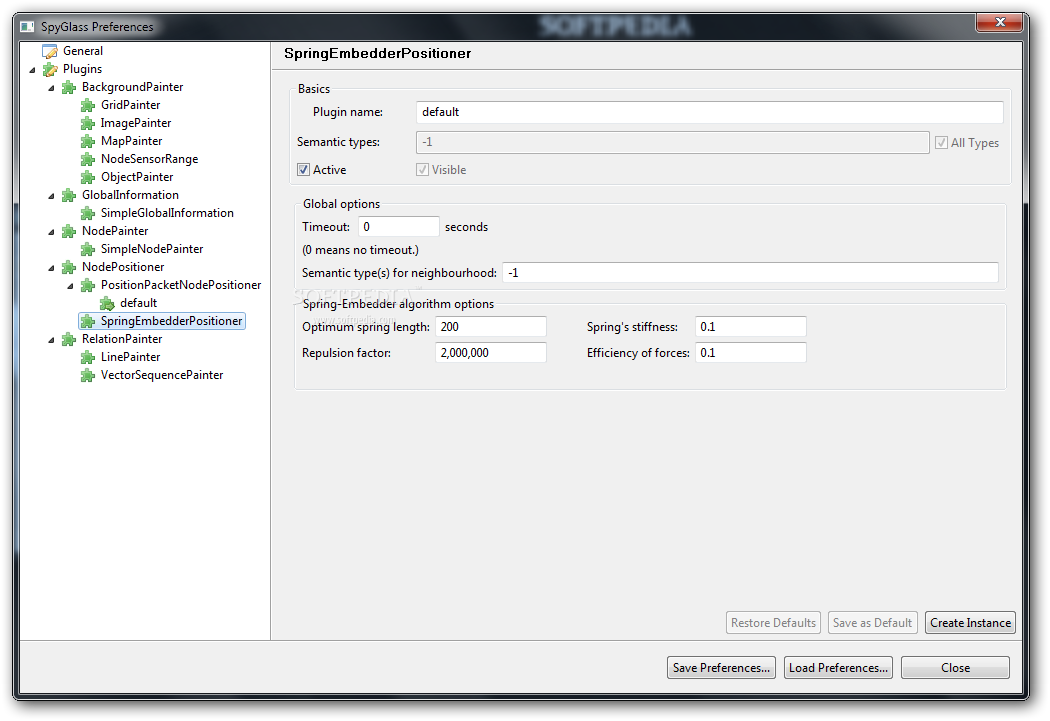1050x721 pixels.
Task: Click the Save as Default button
Action: [872, 623]
